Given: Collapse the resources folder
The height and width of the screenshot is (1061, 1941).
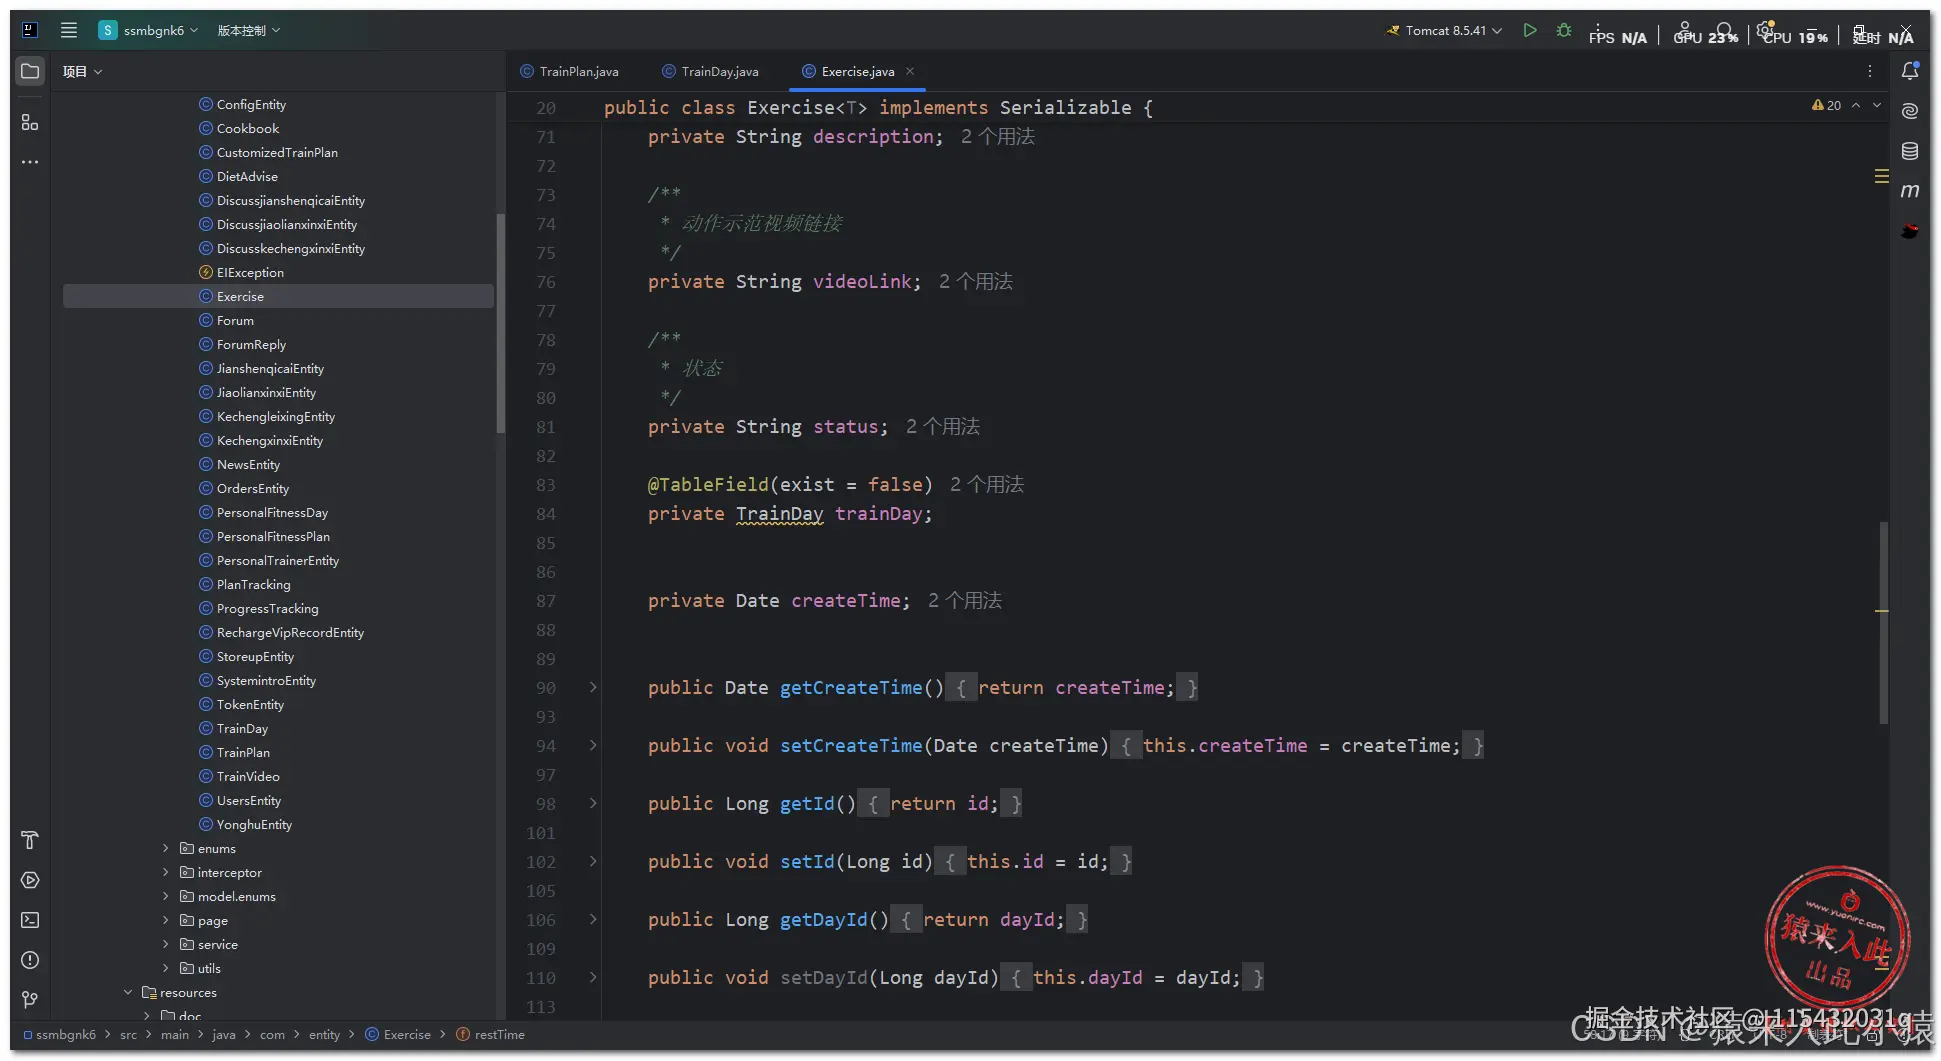Looking at the screenshot, I should (x=128, y=992).
